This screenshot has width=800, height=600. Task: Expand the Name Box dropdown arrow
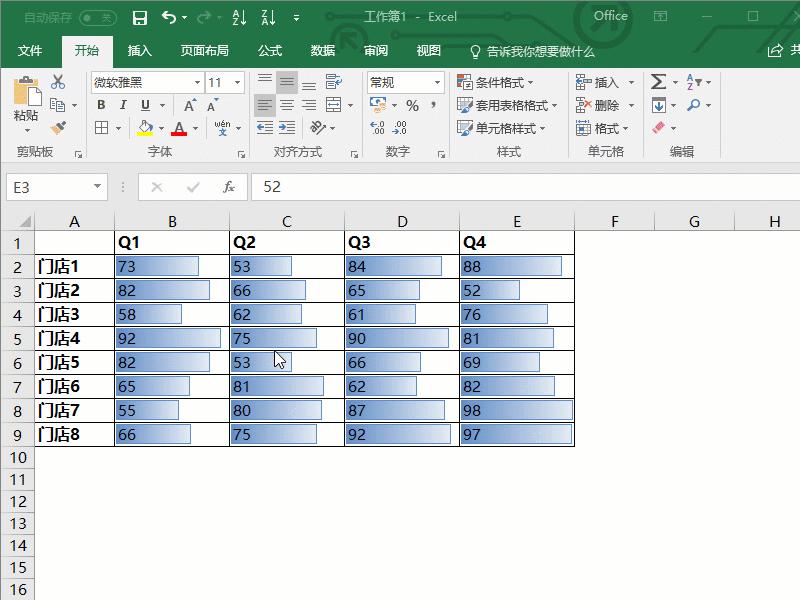coord(97,187)
